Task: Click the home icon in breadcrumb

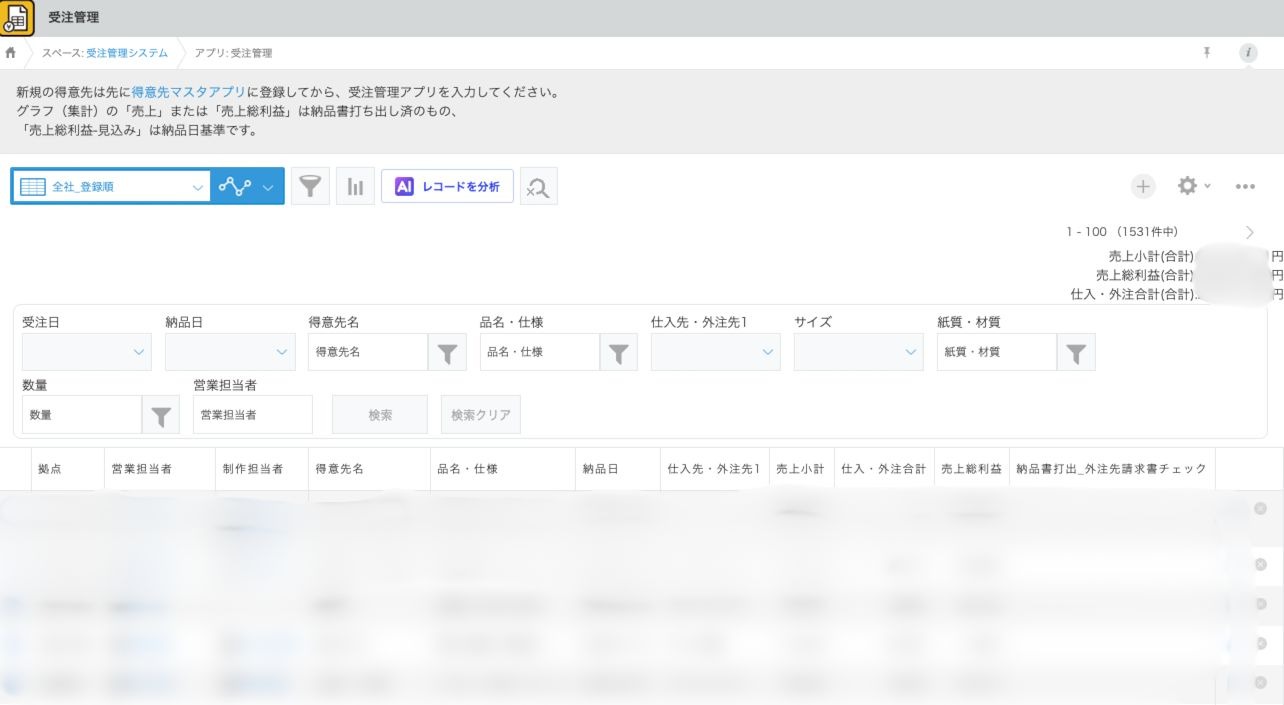Action: (11, 53)
